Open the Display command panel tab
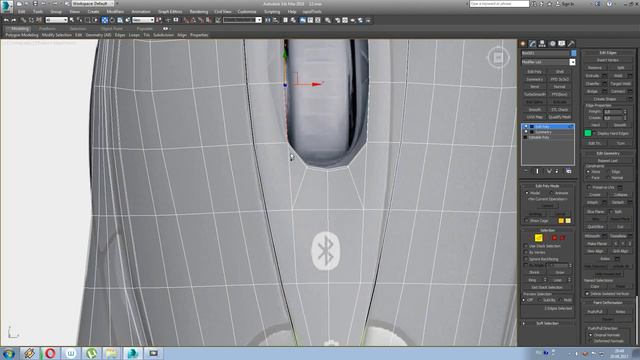Image resolution: width=640 pixels, height=360 pixels. (562, 44)
